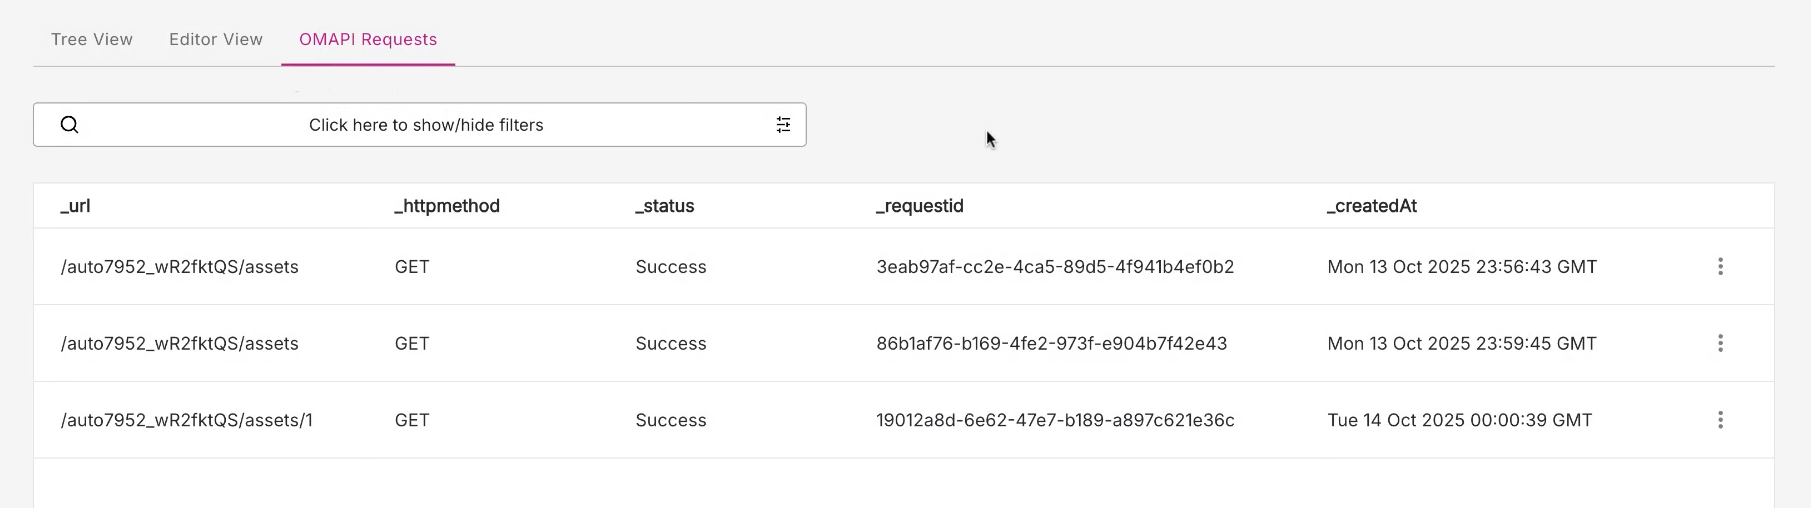Click the _requestid column header
1811x508 pixels.
920,206
